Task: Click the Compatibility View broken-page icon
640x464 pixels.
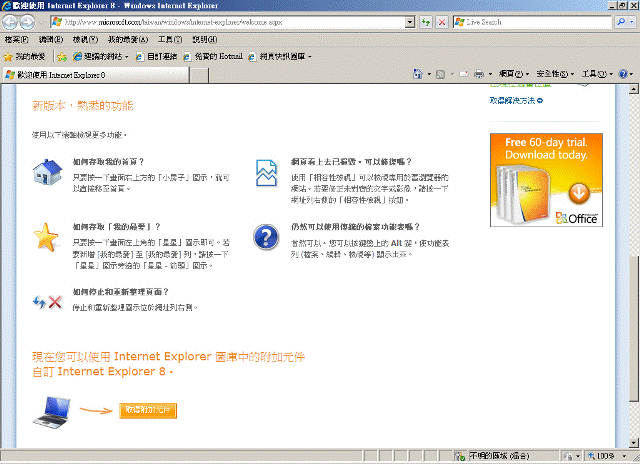Action: click(411, 21)
